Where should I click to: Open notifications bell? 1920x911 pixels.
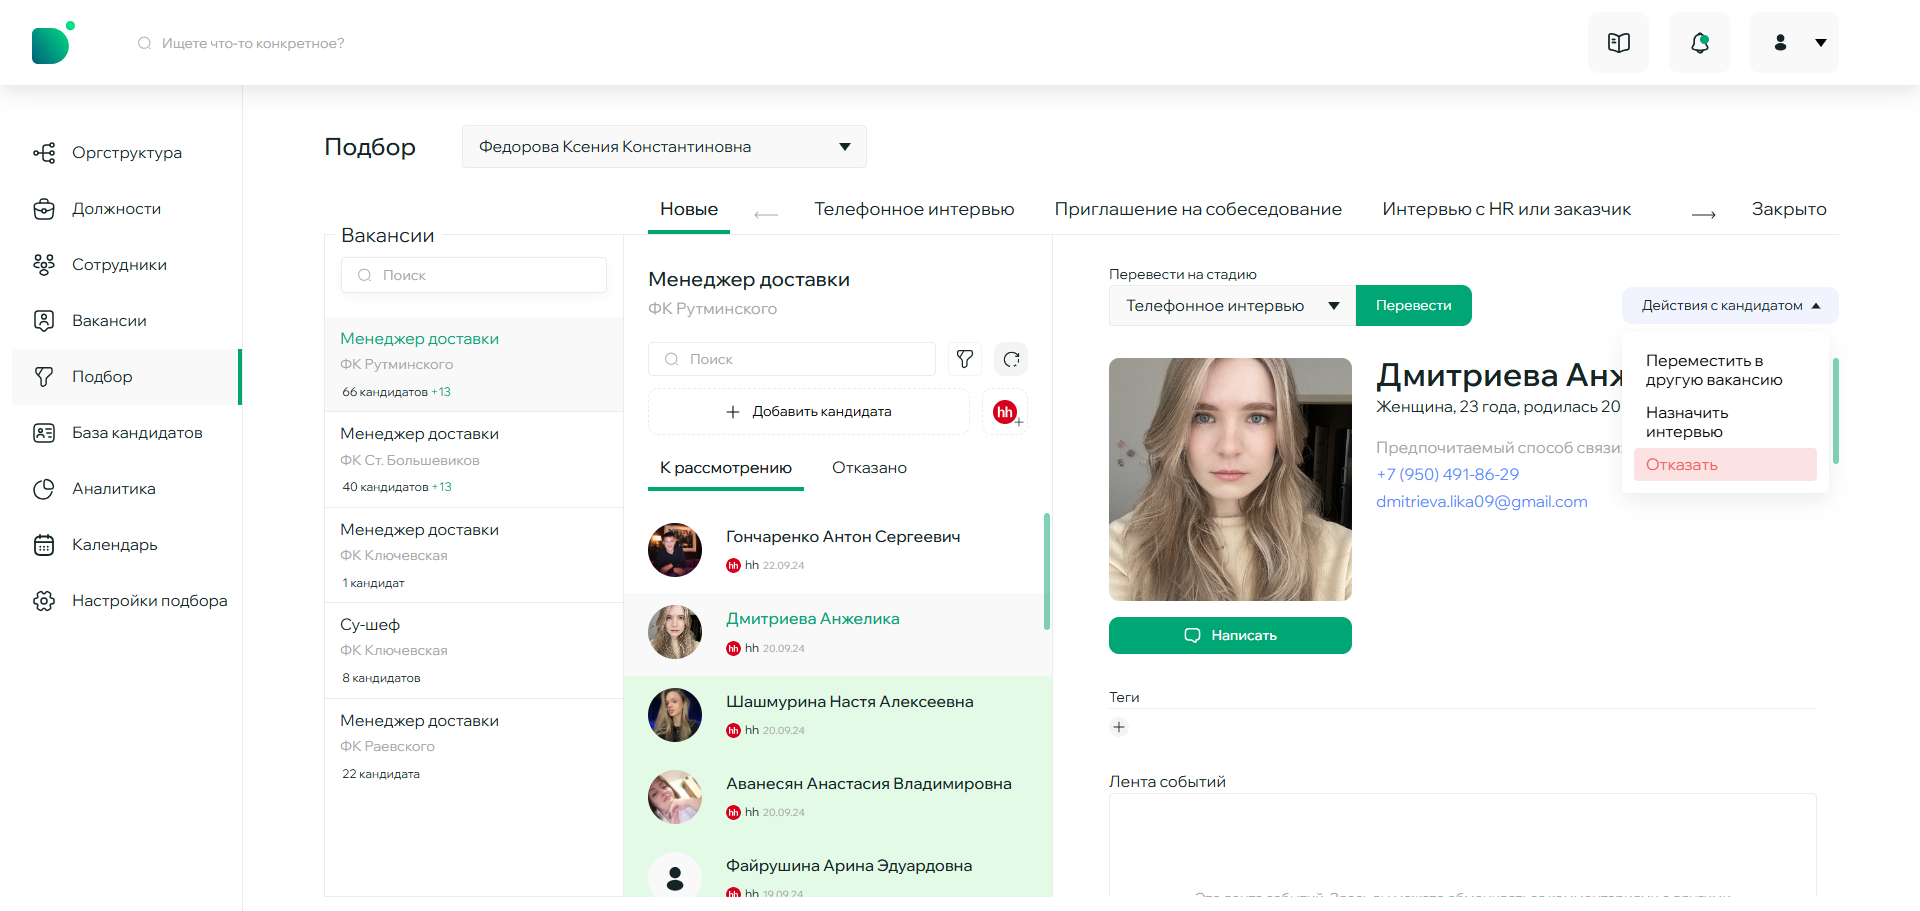(1699, 43)
